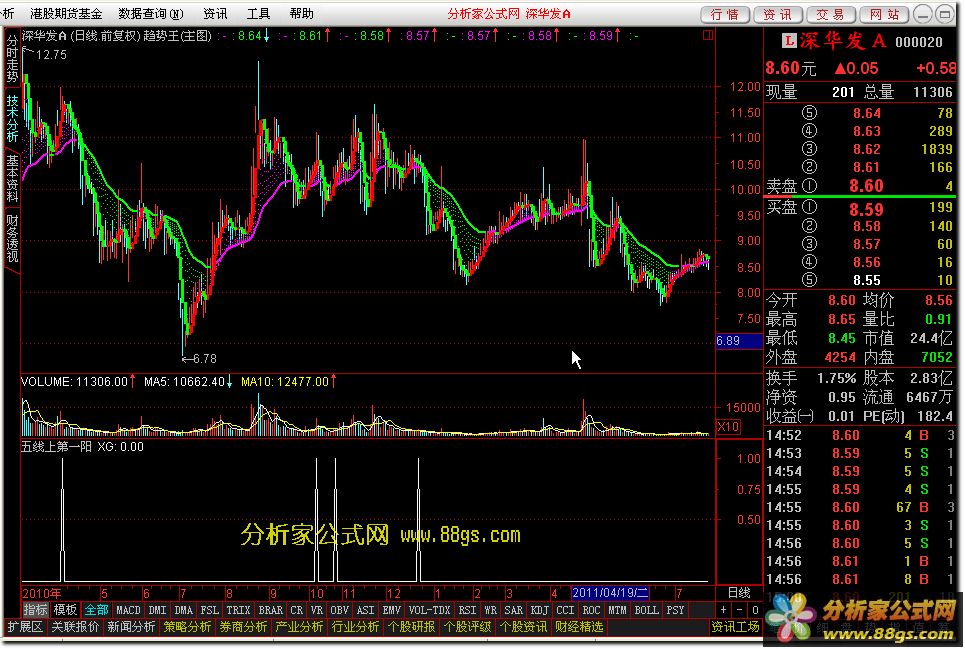This screenshot has height=649, width=965.
Task: Open the 财经精选 tab
Action: coord(579,627)
